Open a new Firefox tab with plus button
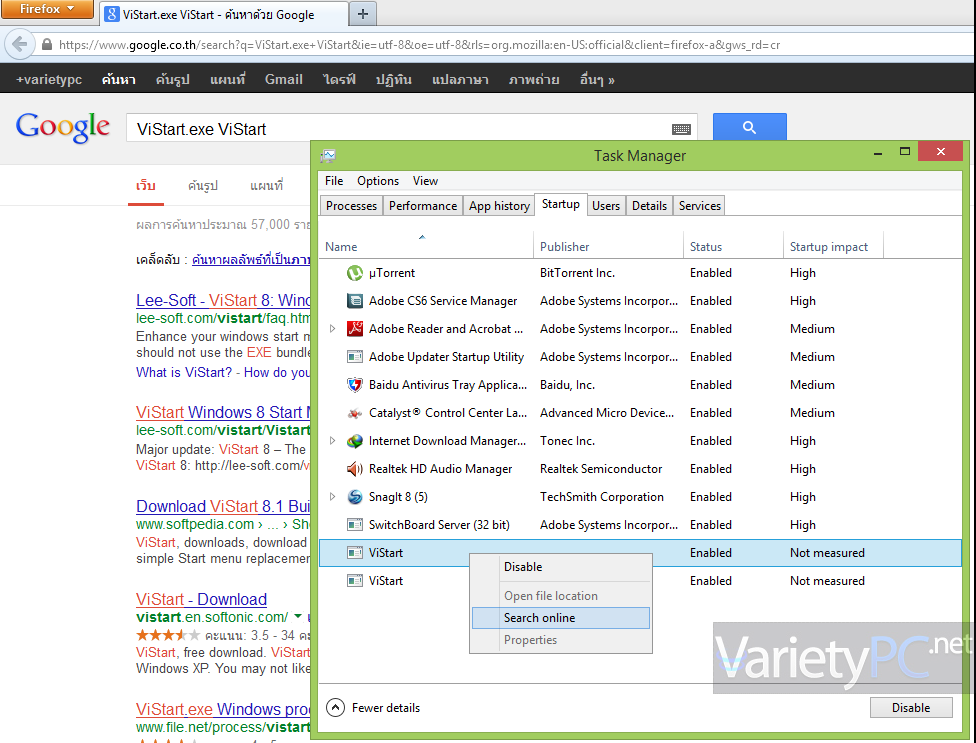Screen dimensions: 976x743 363,14
